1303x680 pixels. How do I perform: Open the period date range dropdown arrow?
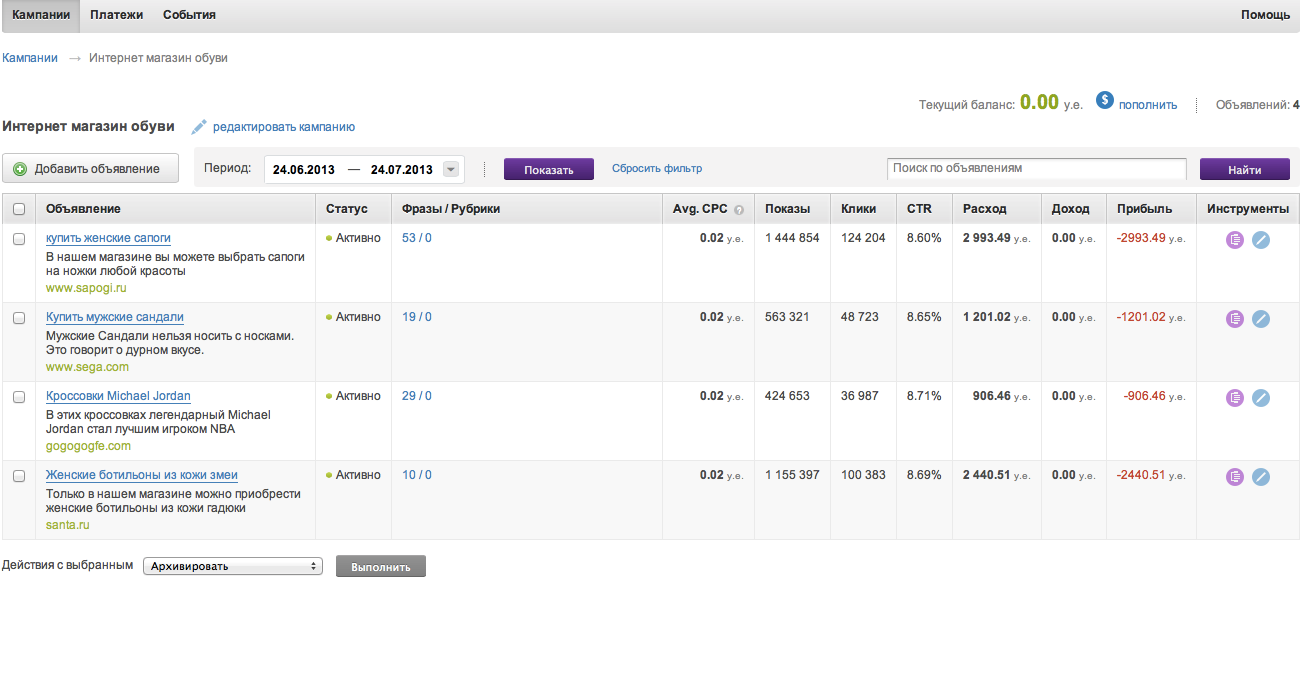click(451, 169)
